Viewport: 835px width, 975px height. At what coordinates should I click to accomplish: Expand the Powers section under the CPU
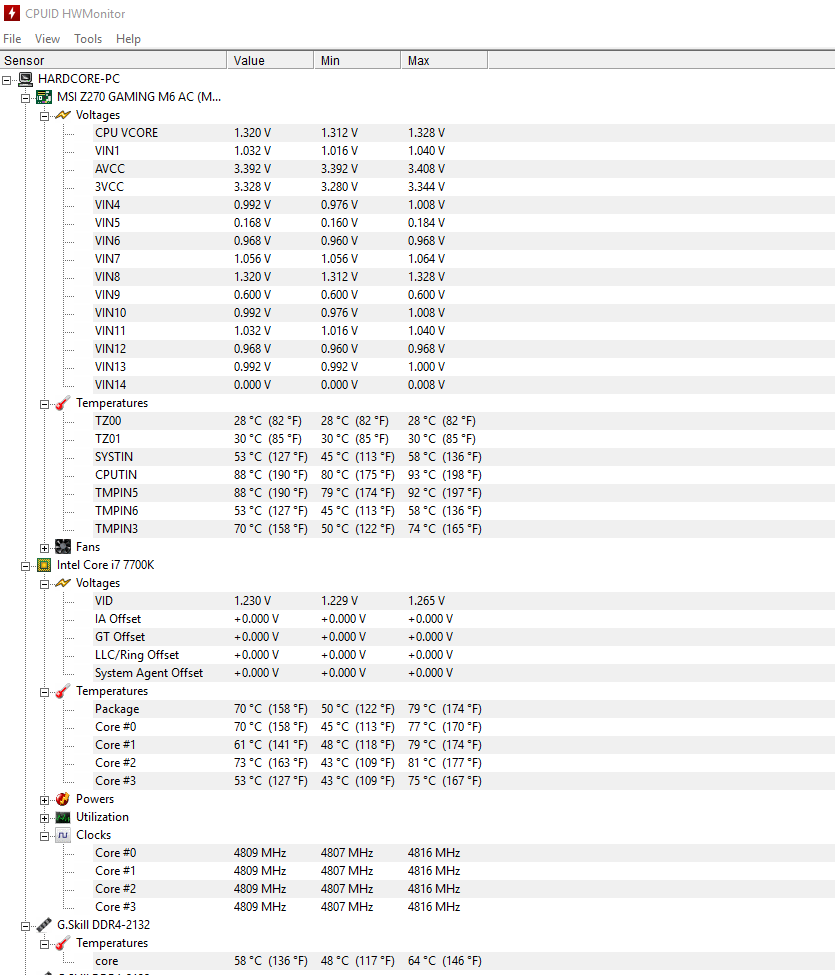point(44,798)
